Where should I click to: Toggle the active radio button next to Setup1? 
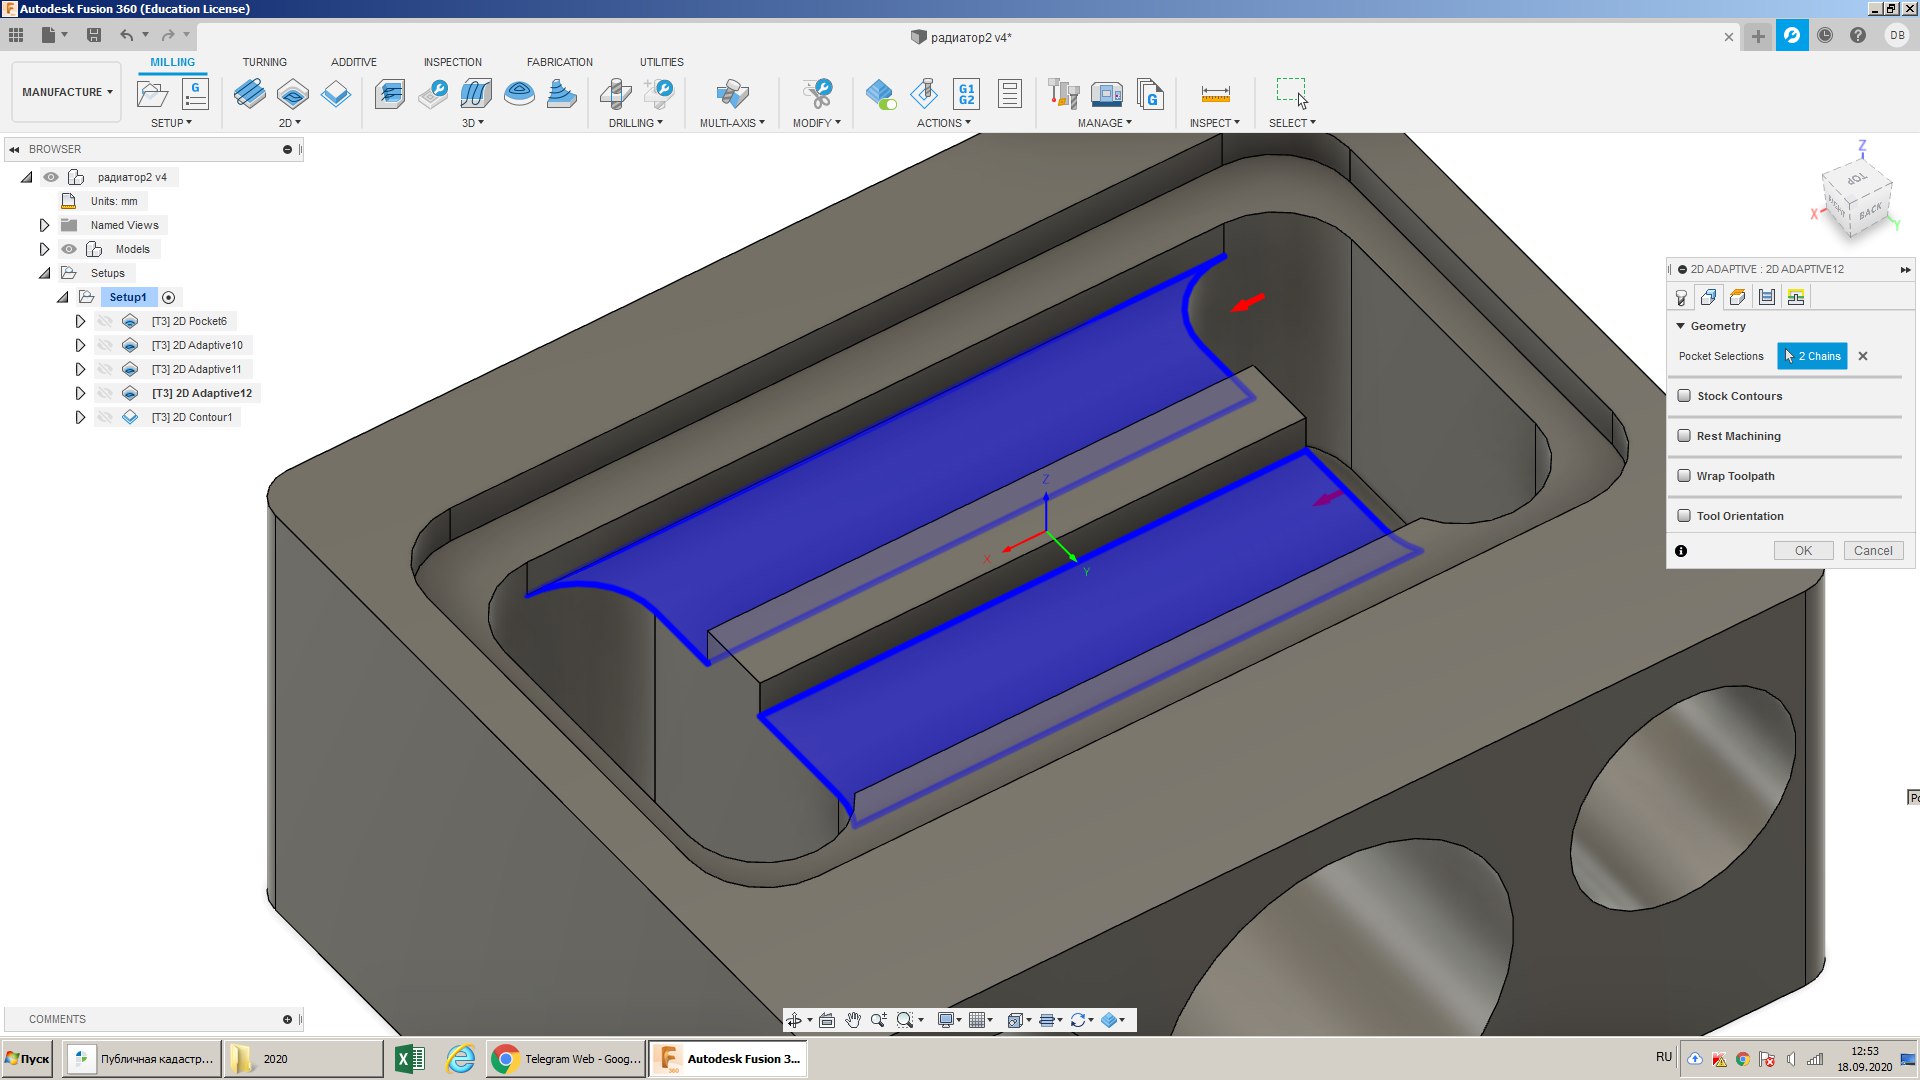(169, 297)
